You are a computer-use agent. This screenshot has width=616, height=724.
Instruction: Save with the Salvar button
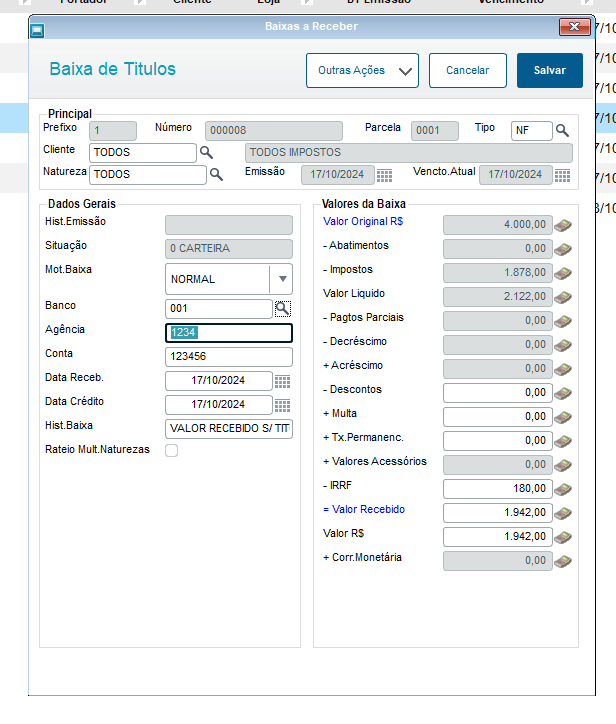pos(550,70)
